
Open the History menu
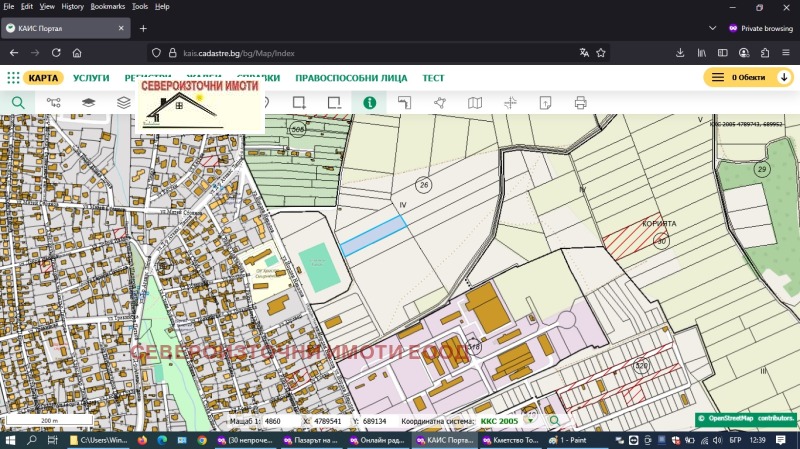72,7
